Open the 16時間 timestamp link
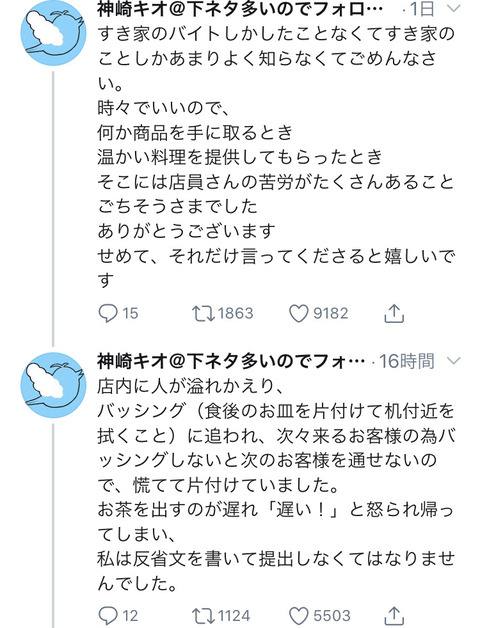The image size is (480, 628). click(x=407, y=361)
